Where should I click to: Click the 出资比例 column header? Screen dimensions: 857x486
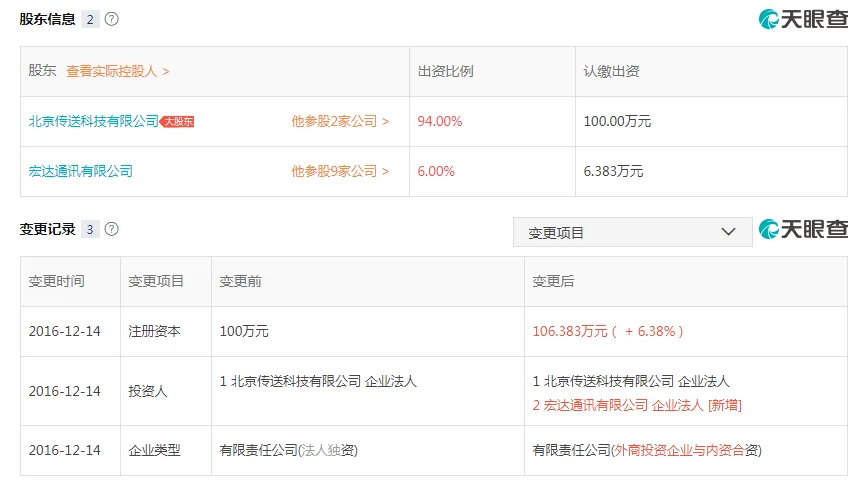click(445, 71)
